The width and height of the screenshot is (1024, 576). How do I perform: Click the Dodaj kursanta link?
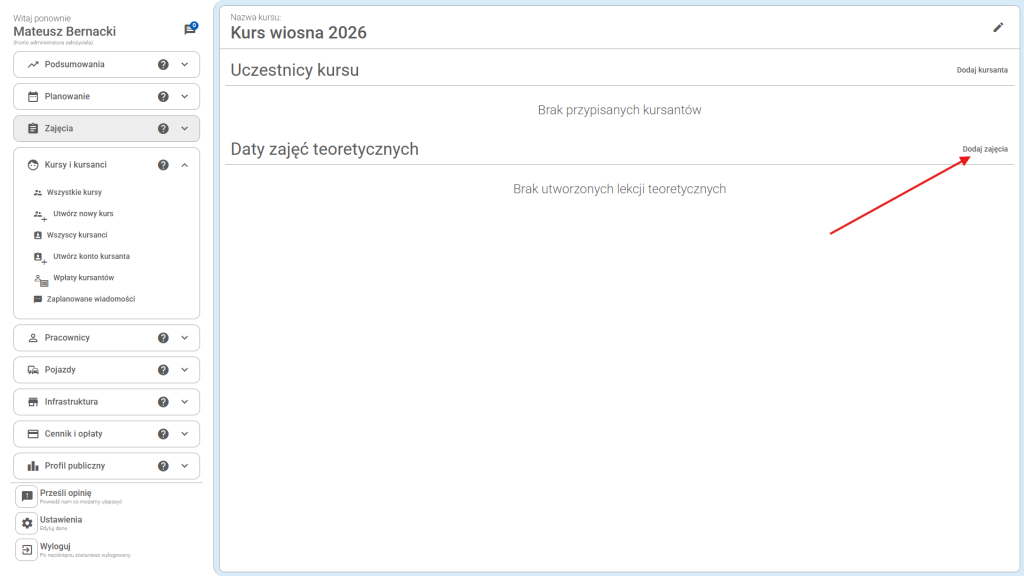pos(981,71)
